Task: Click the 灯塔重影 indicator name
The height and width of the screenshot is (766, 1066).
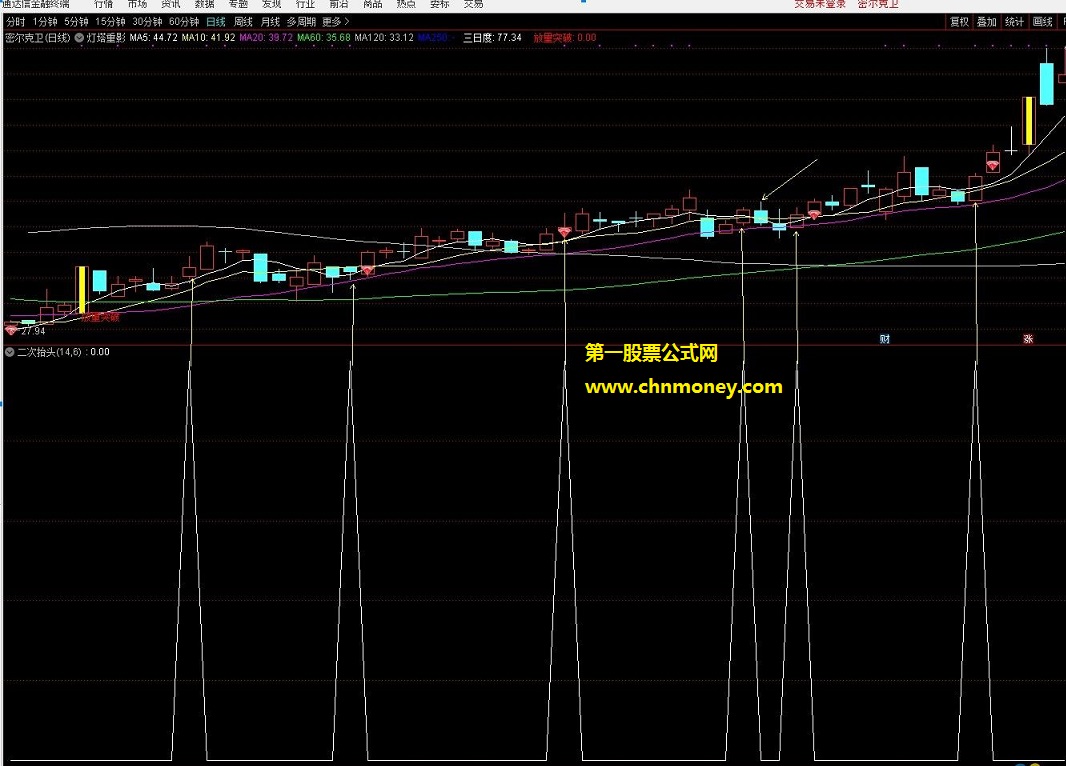Action: point(106,38)
